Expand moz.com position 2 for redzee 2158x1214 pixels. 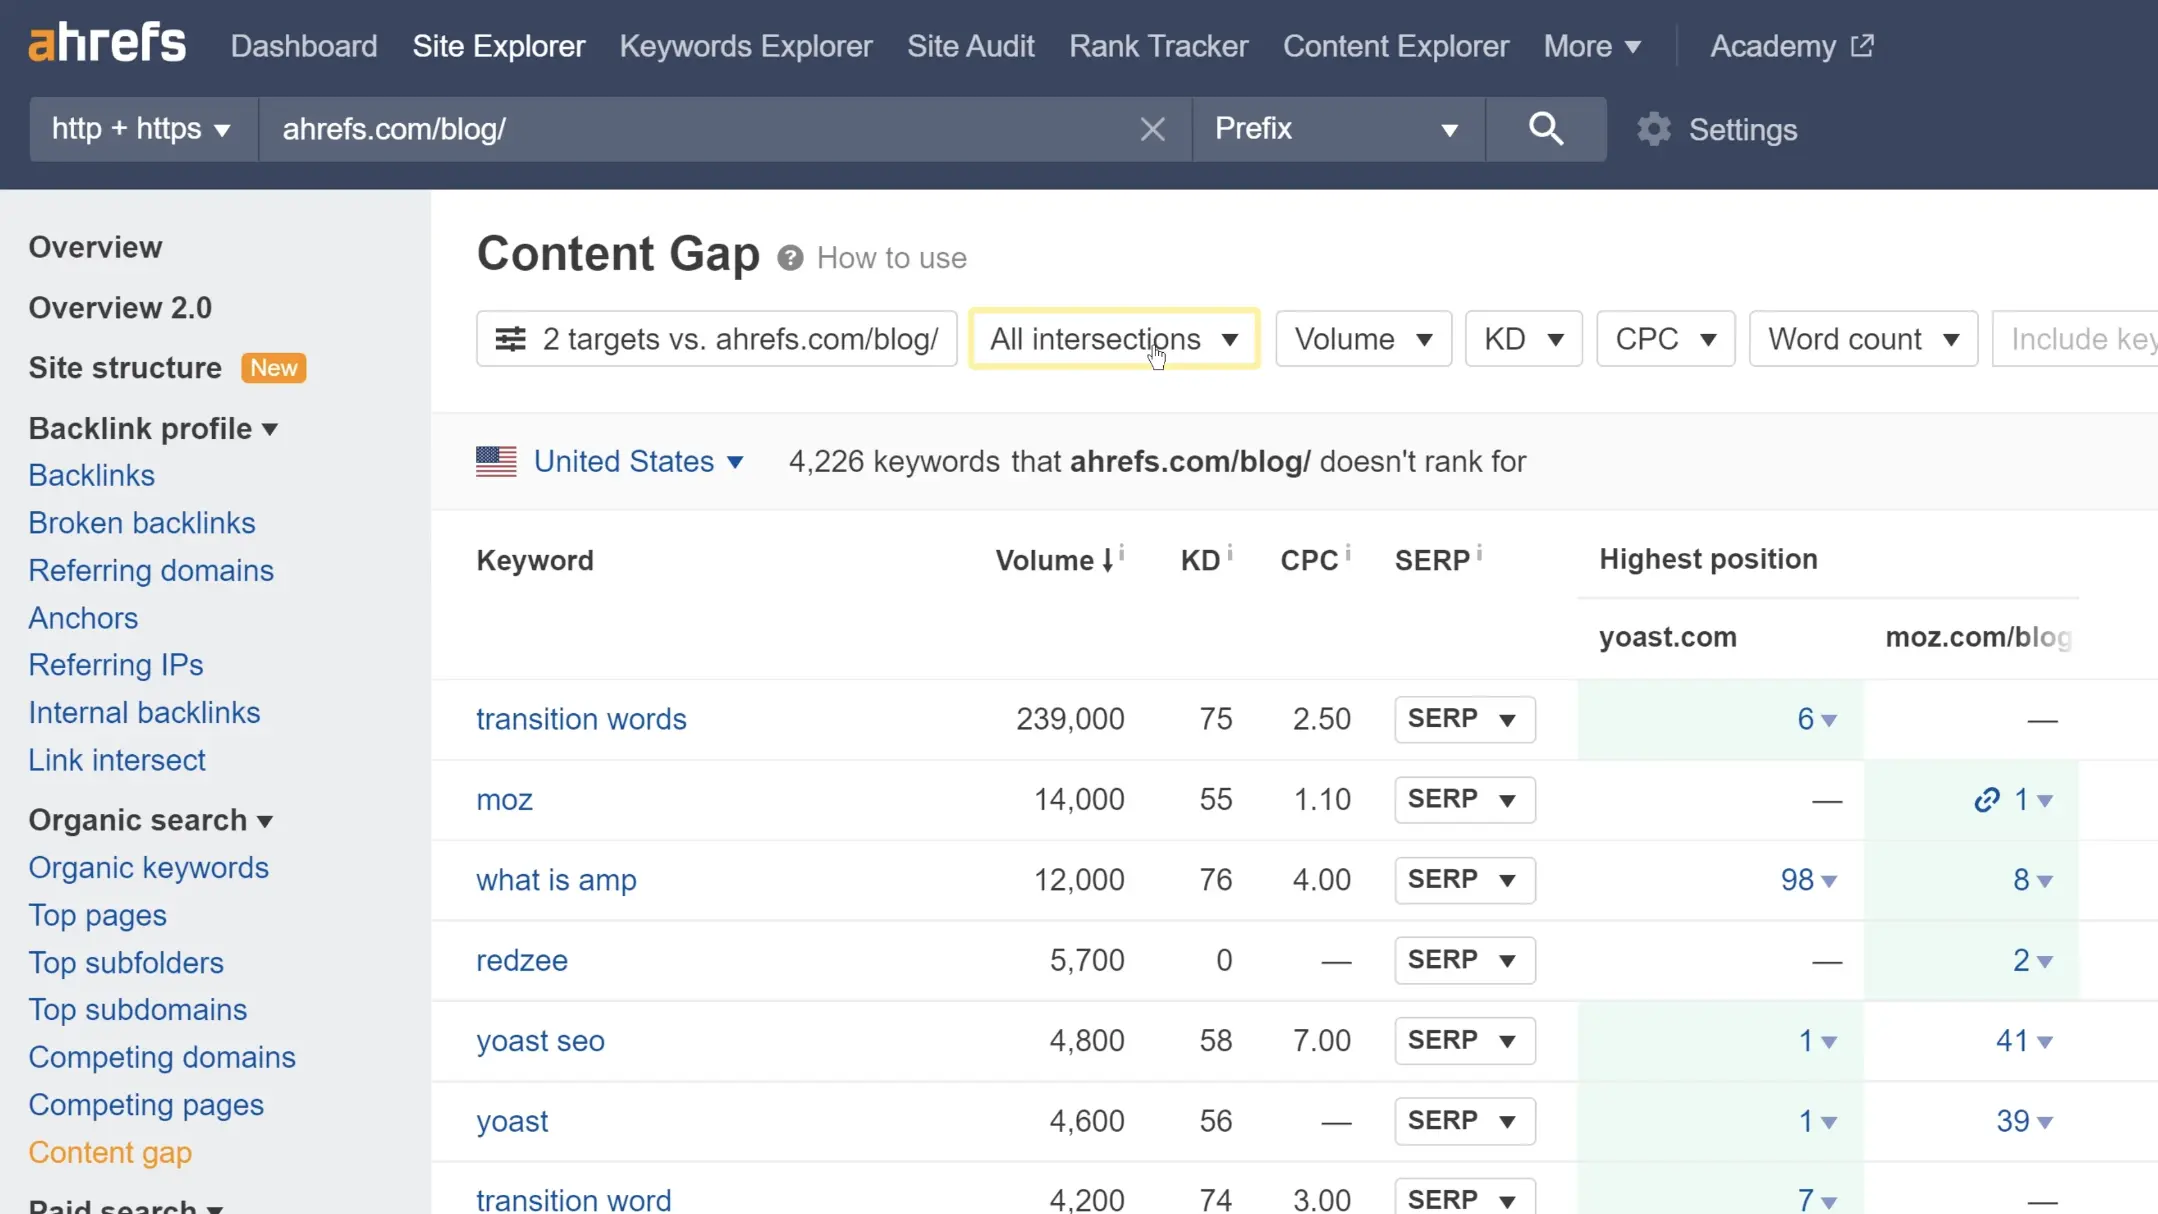click(2032, 960)
